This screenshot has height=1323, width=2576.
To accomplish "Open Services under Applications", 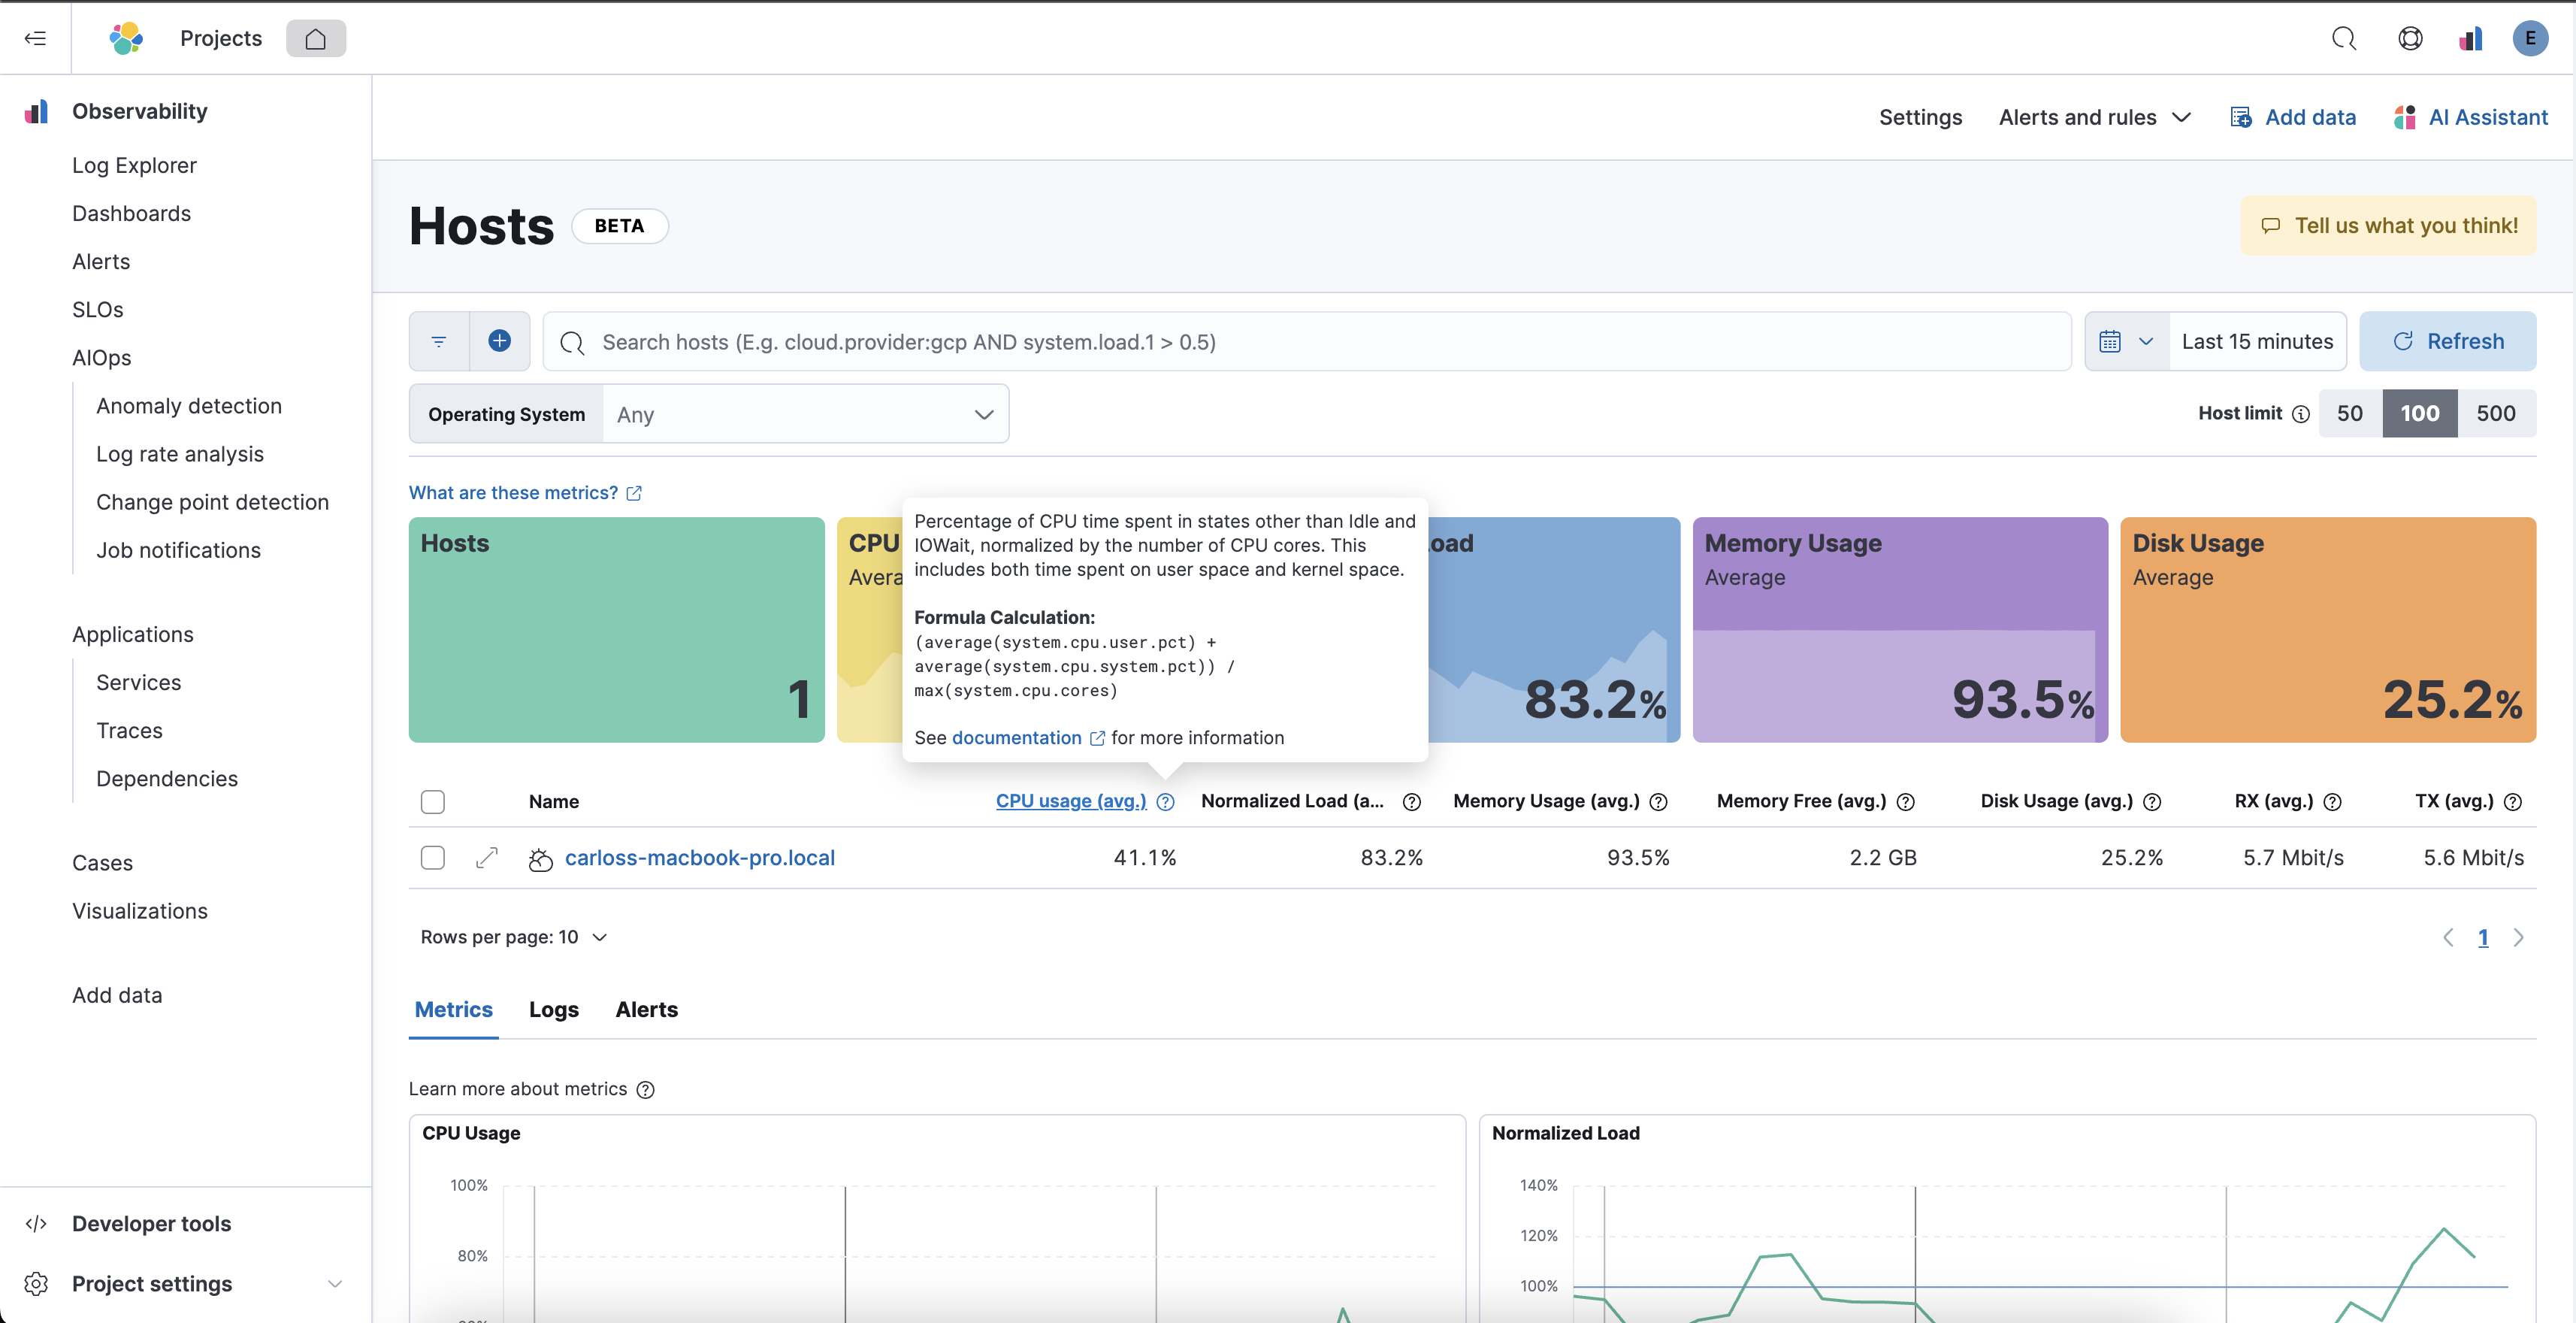I will coord(139,683).
